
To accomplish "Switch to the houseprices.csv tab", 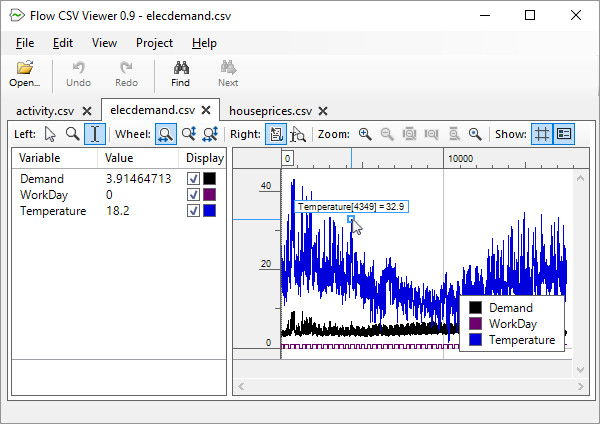I will pyautogui.click(x=270, y=111).
